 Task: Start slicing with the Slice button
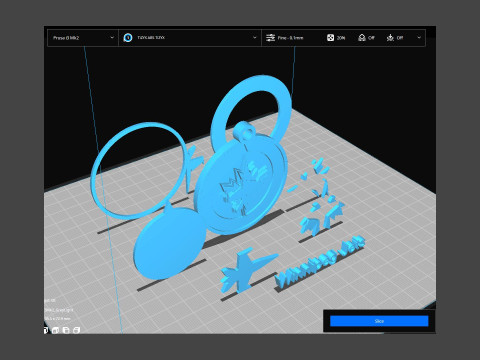(x=379, y=321)
